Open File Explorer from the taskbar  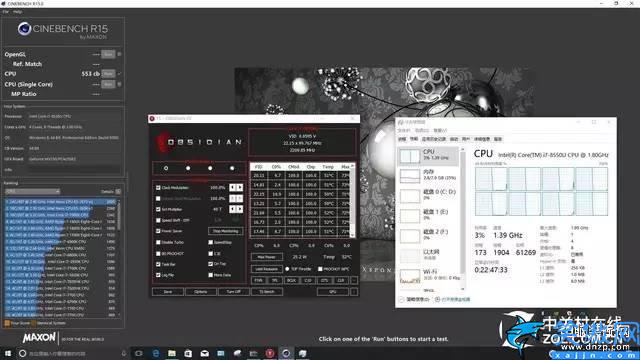click(172, 353)
